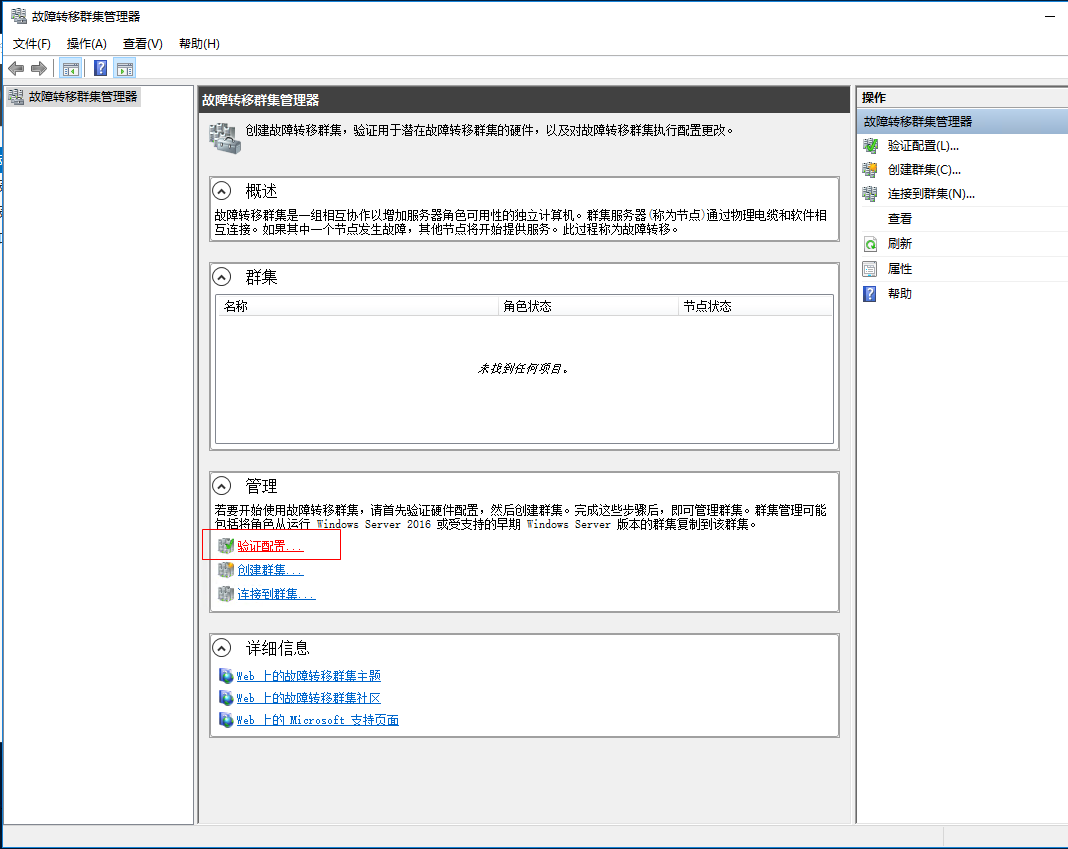Collapse the 详细信息 section
Image resolution: width=1068 pixels, height=849 pixels.
tap(221, 647)
